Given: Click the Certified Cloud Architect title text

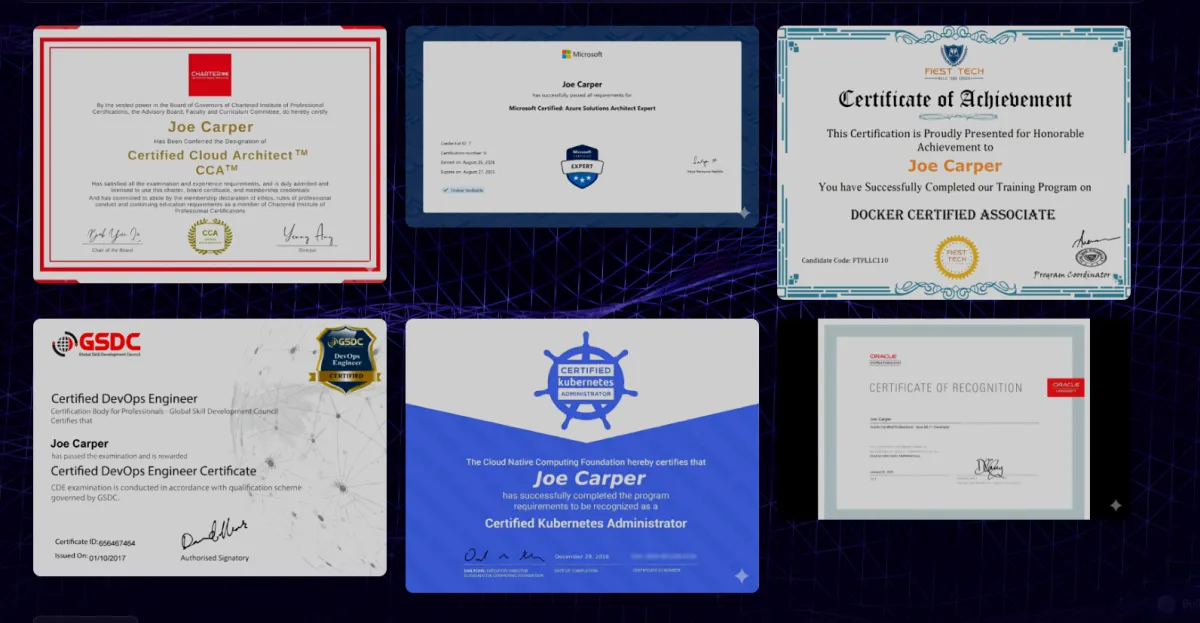Looking at the screenshot, I should coord(210,155).
